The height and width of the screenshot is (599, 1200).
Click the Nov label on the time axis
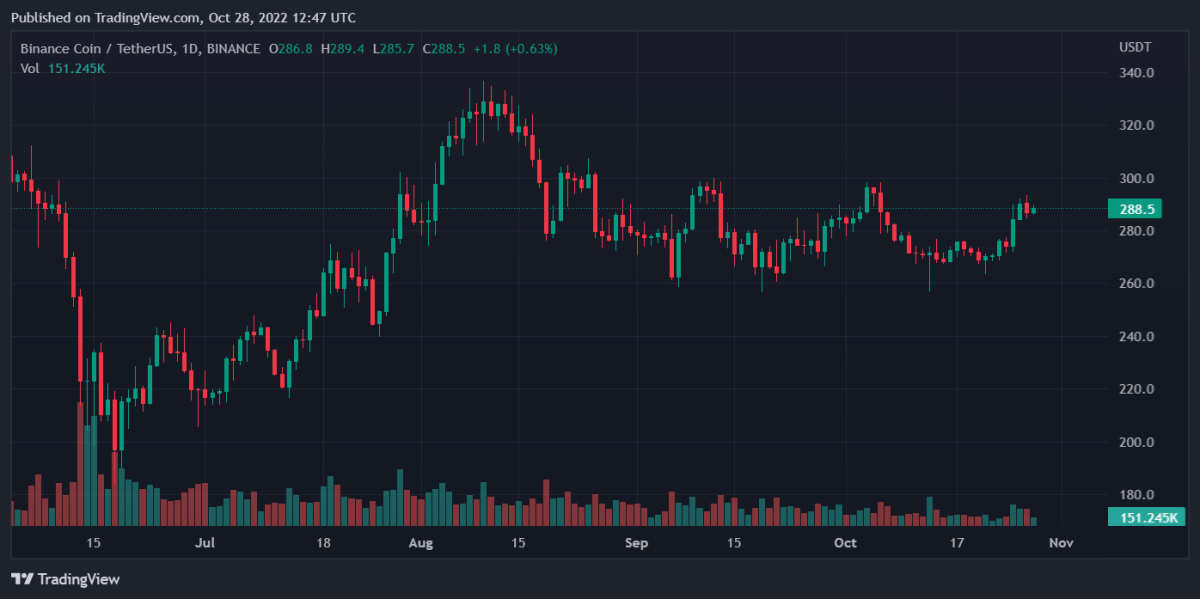coord(1060,543)
